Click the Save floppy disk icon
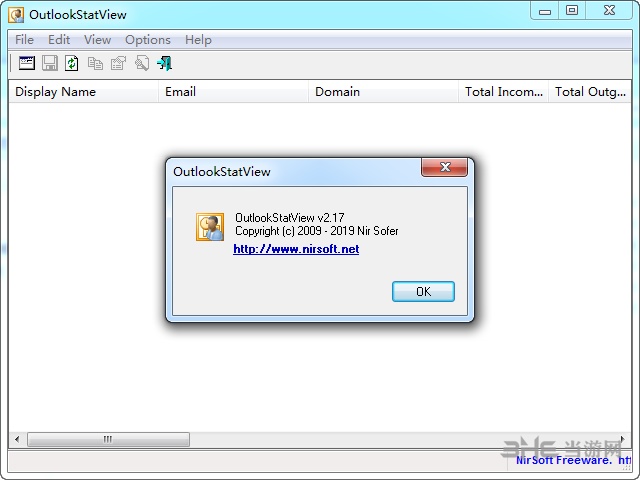This screenshot has height=480, width=640. [x=49, y=63]
